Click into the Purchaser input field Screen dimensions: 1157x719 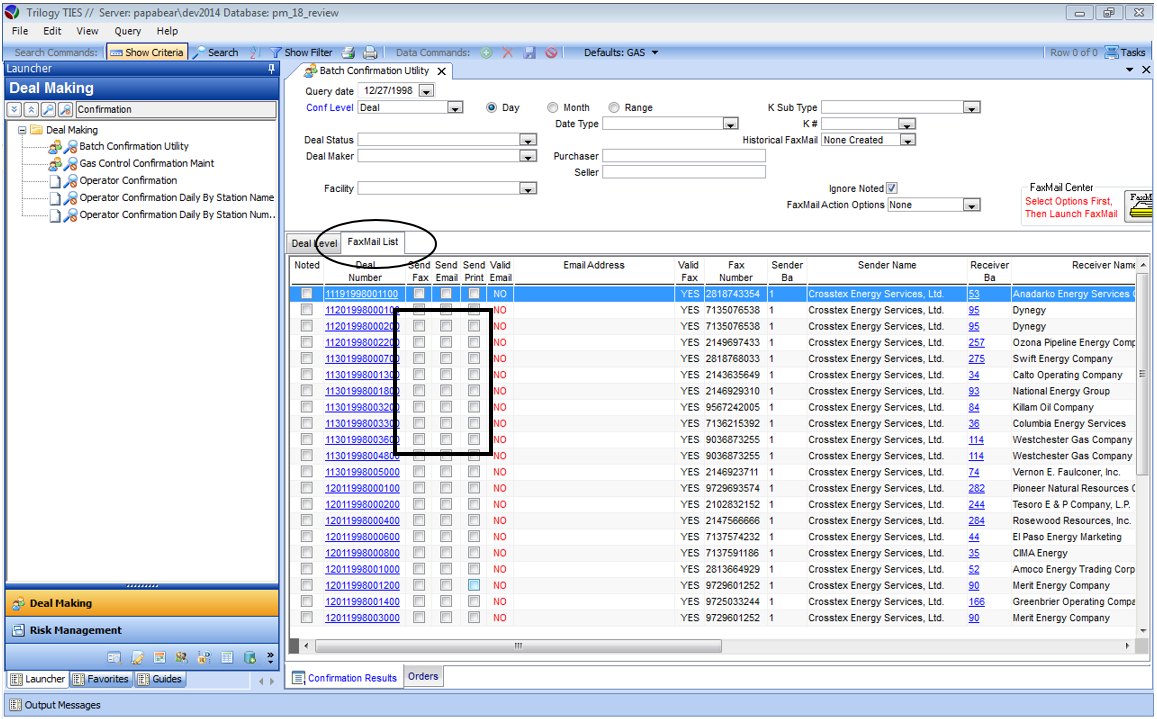tap(683, 156)
